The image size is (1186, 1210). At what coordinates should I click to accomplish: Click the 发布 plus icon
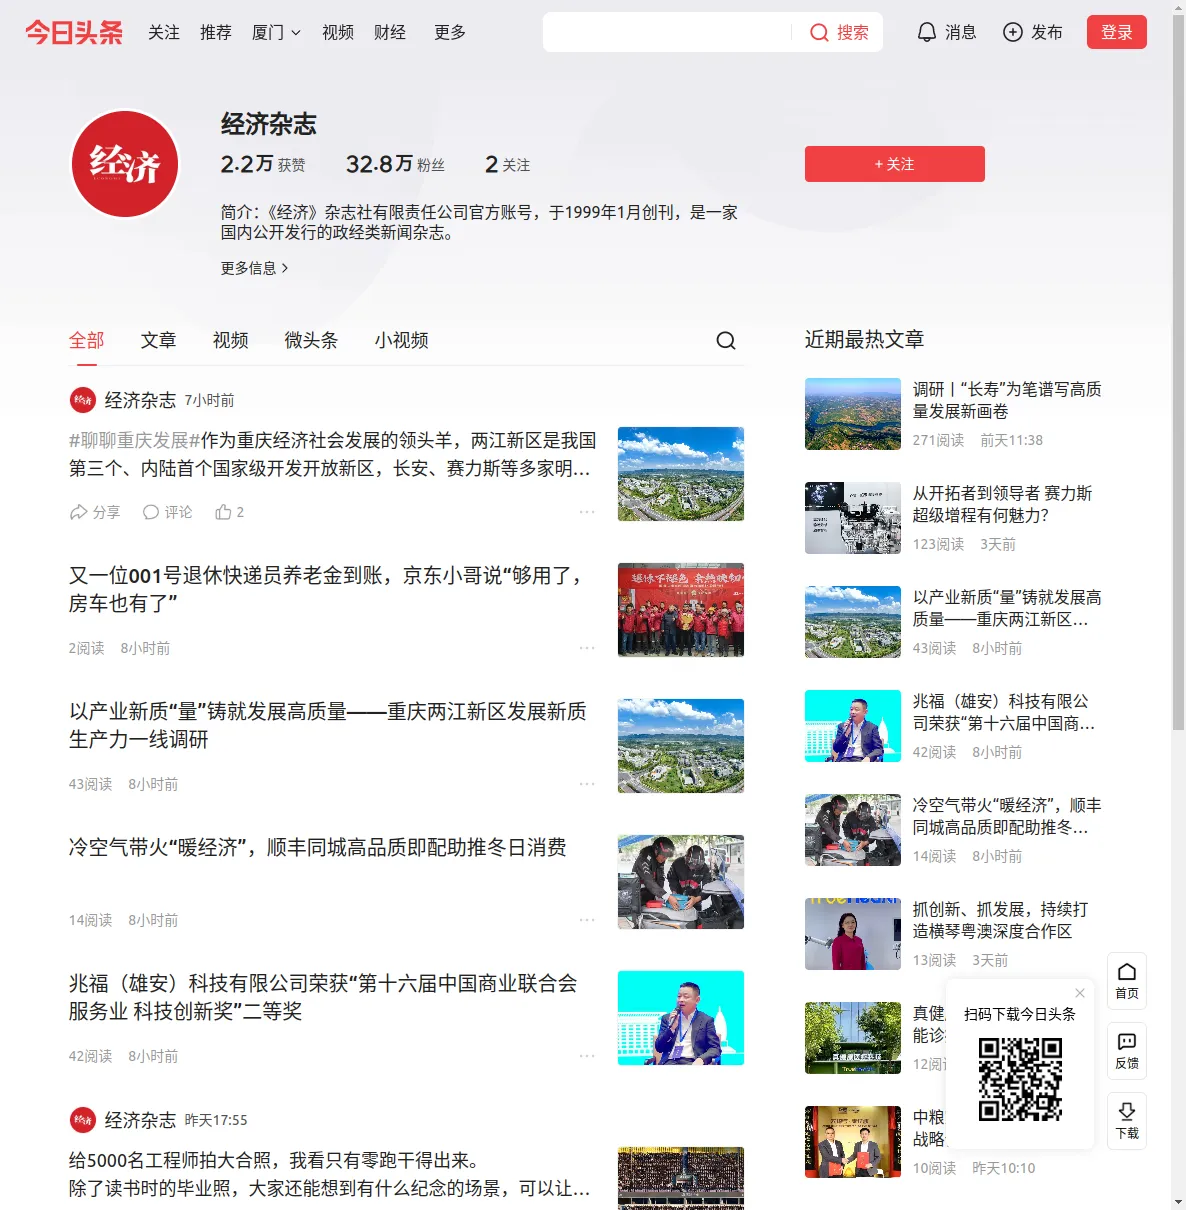1013,33
